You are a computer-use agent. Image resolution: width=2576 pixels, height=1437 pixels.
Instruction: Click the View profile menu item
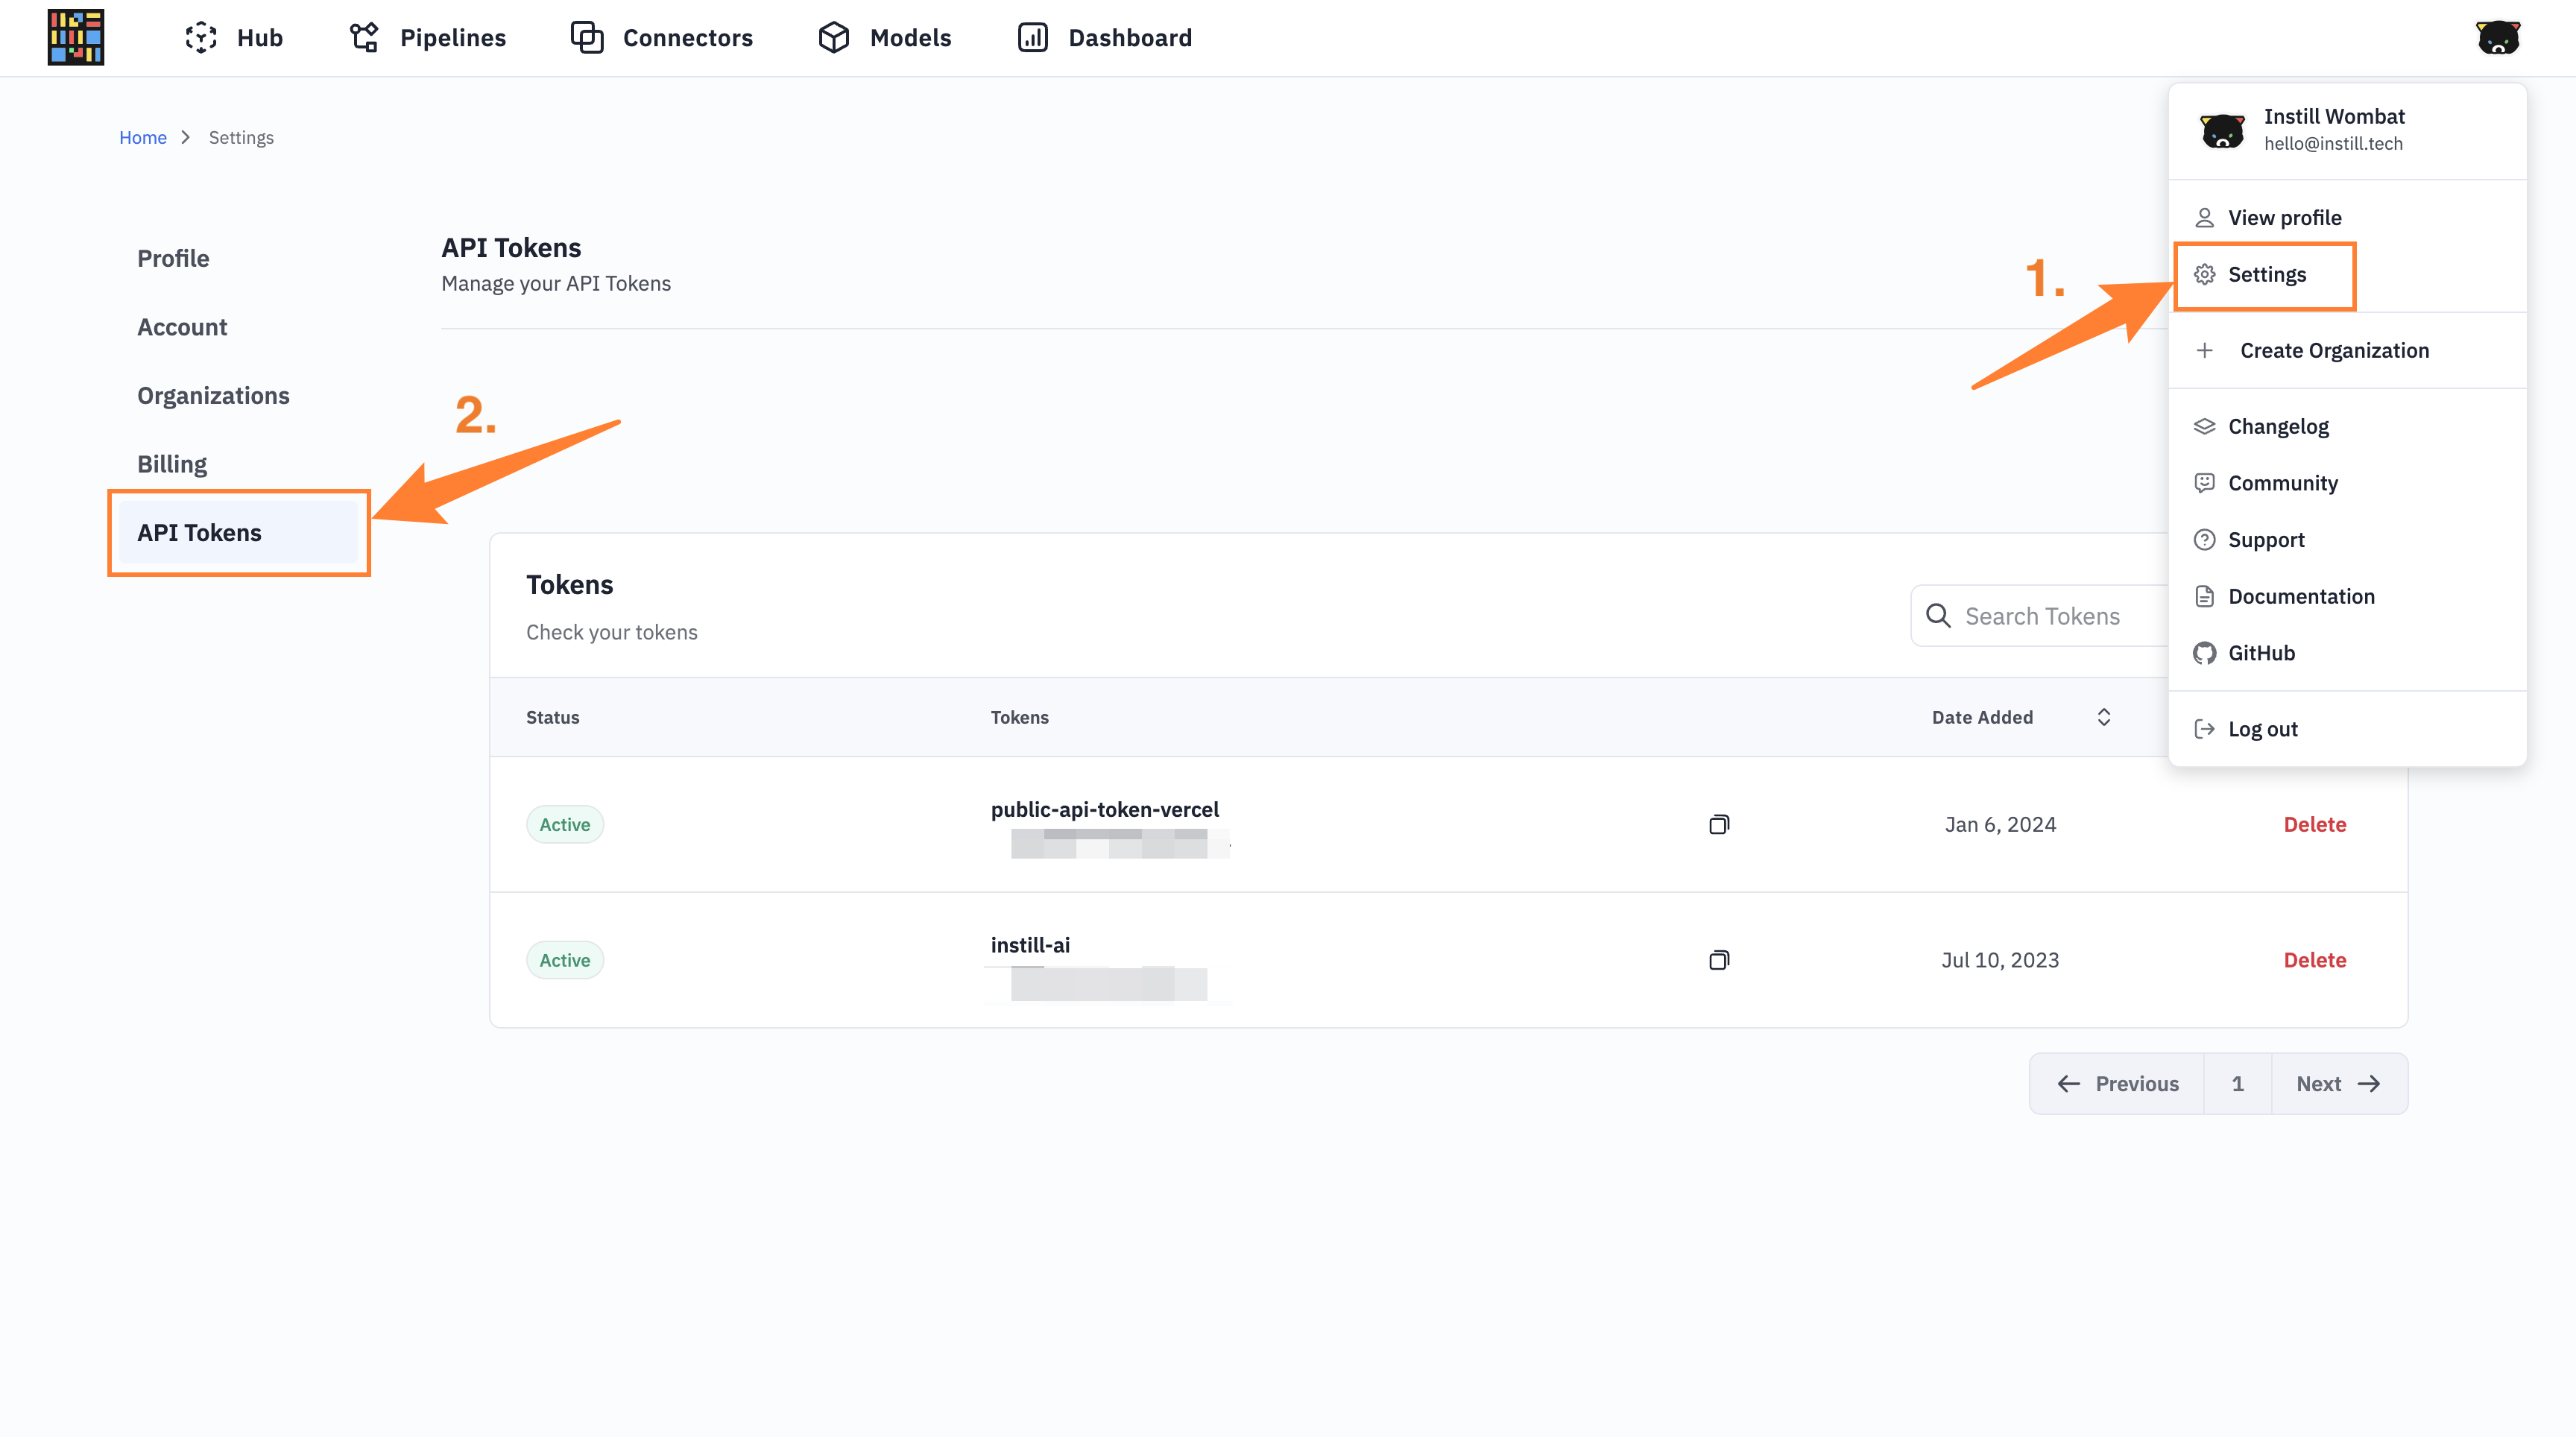click(x=2284, y=218)
